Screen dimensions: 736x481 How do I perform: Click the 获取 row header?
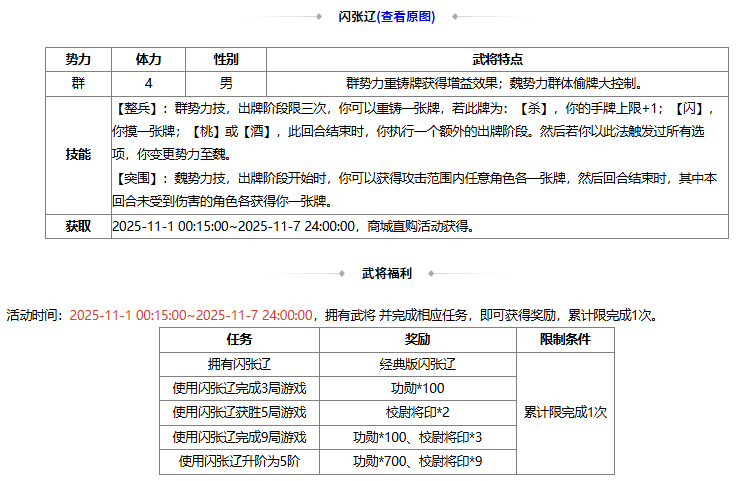77,226
